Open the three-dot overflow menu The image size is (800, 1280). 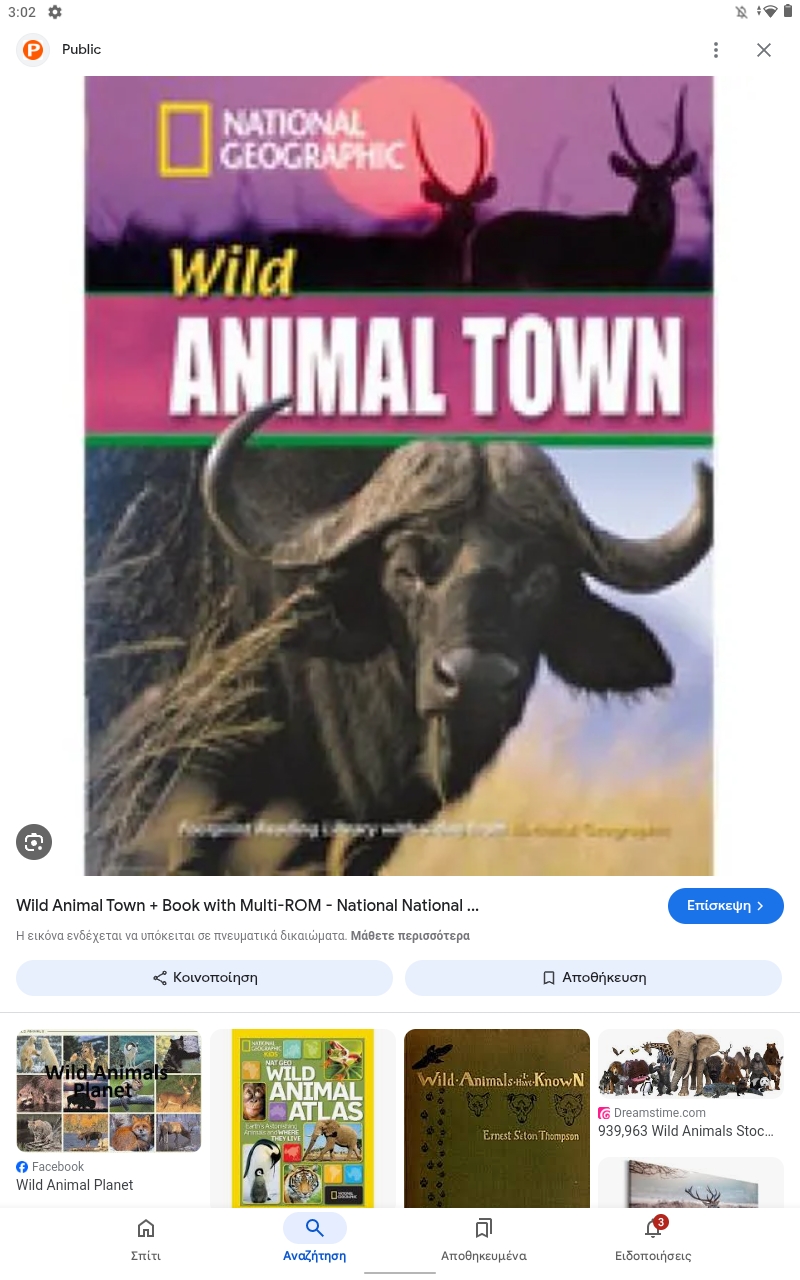click(x=715, y=50)
